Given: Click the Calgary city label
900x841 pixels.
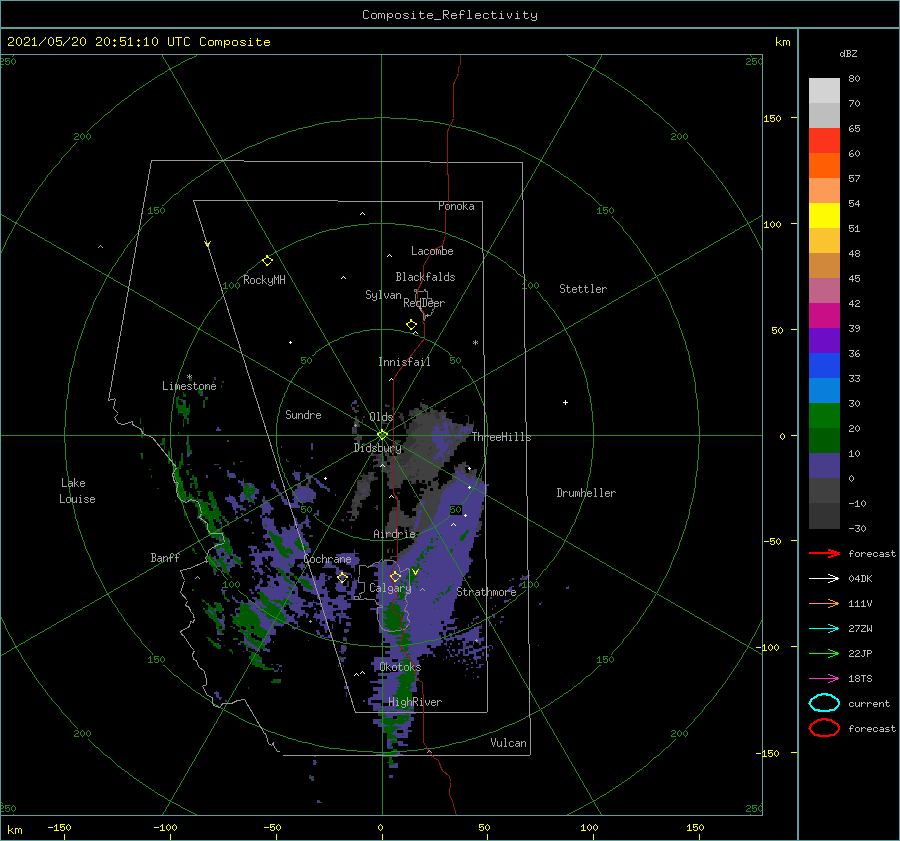Looking at the screenshot, I should [390, 588].
